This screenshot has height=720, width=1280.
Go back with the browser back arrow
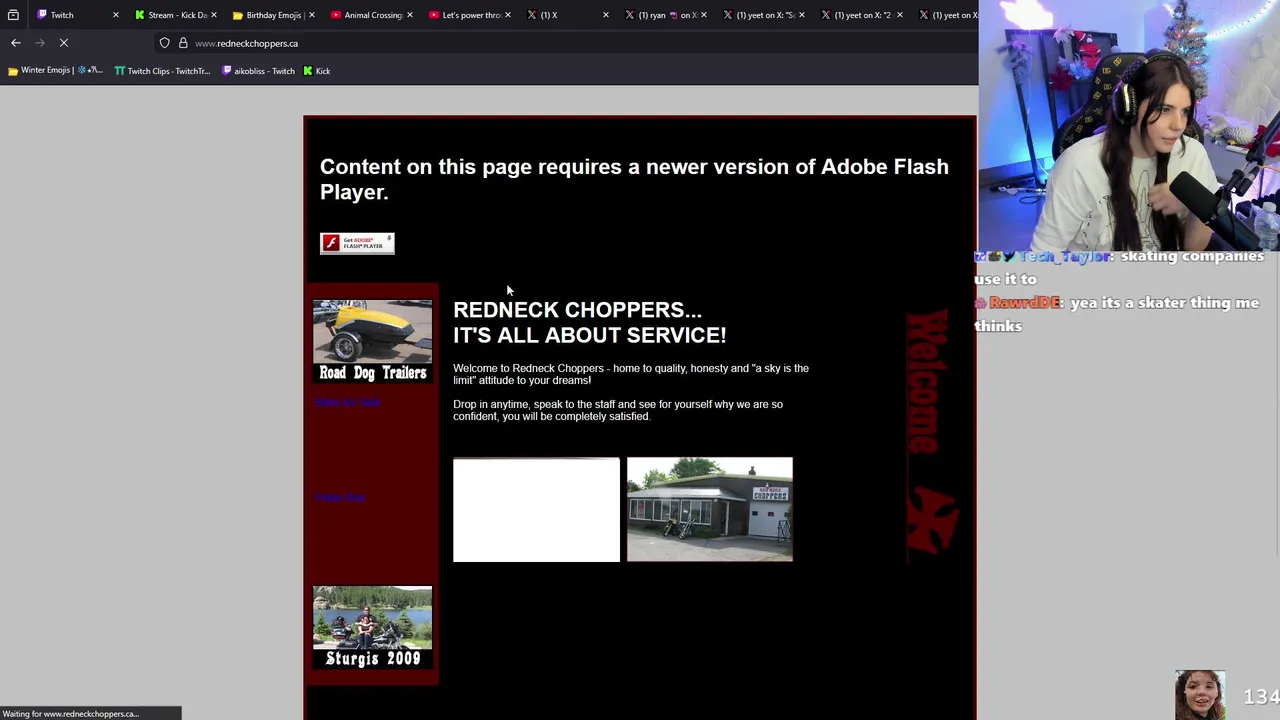[16, 43]
